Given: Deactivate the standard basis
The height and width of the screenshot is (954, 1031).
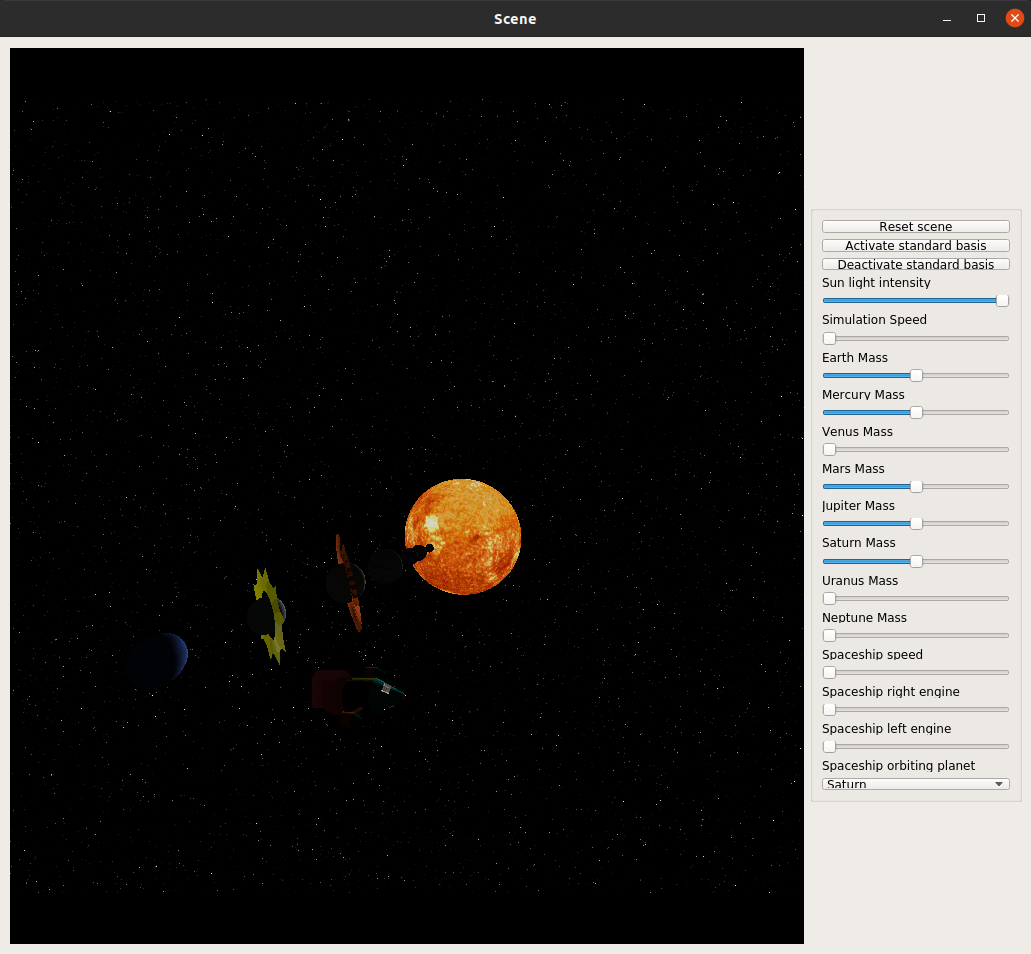Looking at the screenshot, I should [x=915, y=264].
